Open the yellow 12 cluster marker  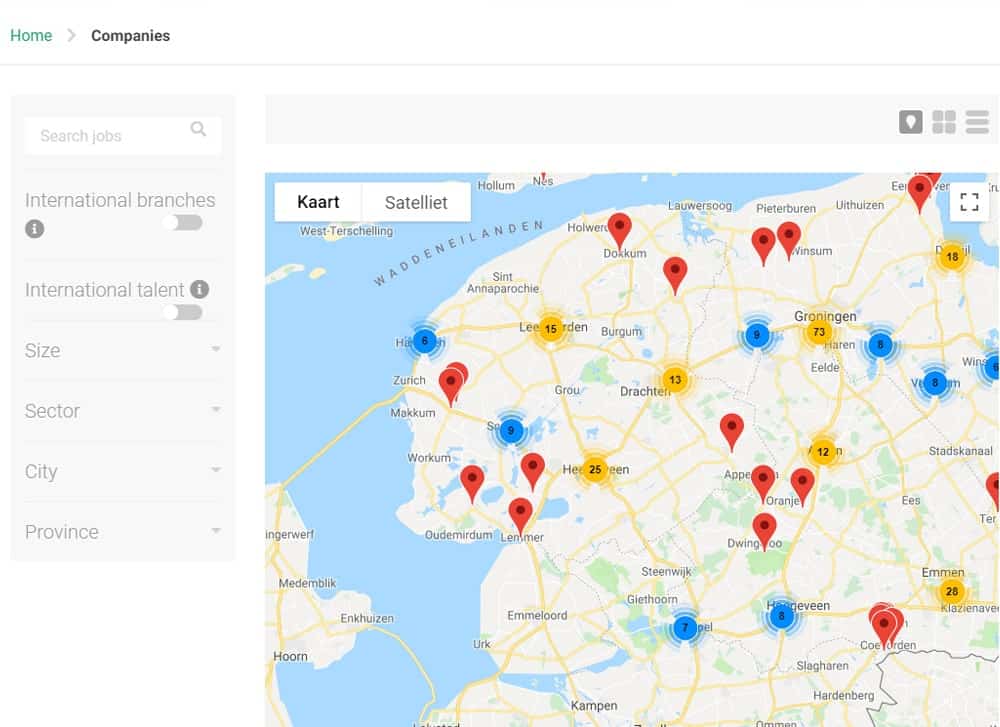pyautogui.click(x=823, y=452)
